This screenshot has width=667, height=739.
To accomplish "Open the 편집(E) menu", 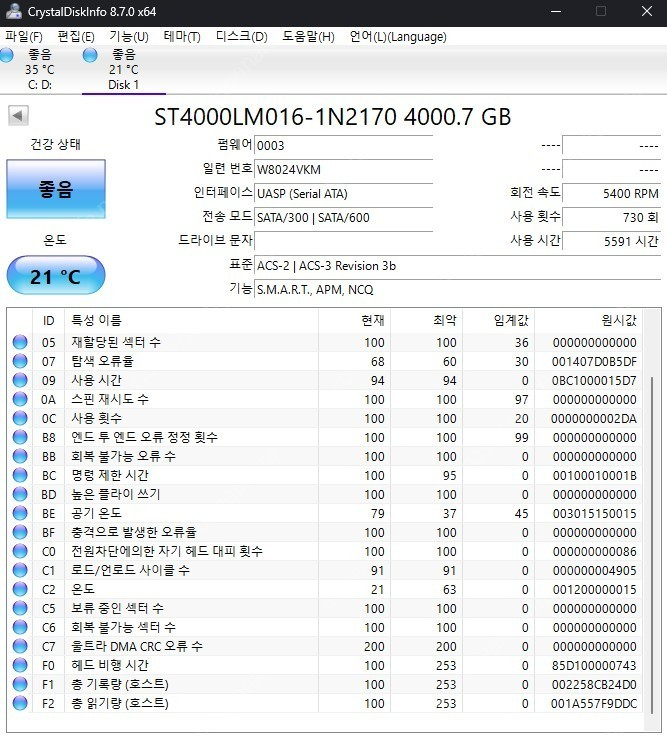I will [x=75, y=37].
